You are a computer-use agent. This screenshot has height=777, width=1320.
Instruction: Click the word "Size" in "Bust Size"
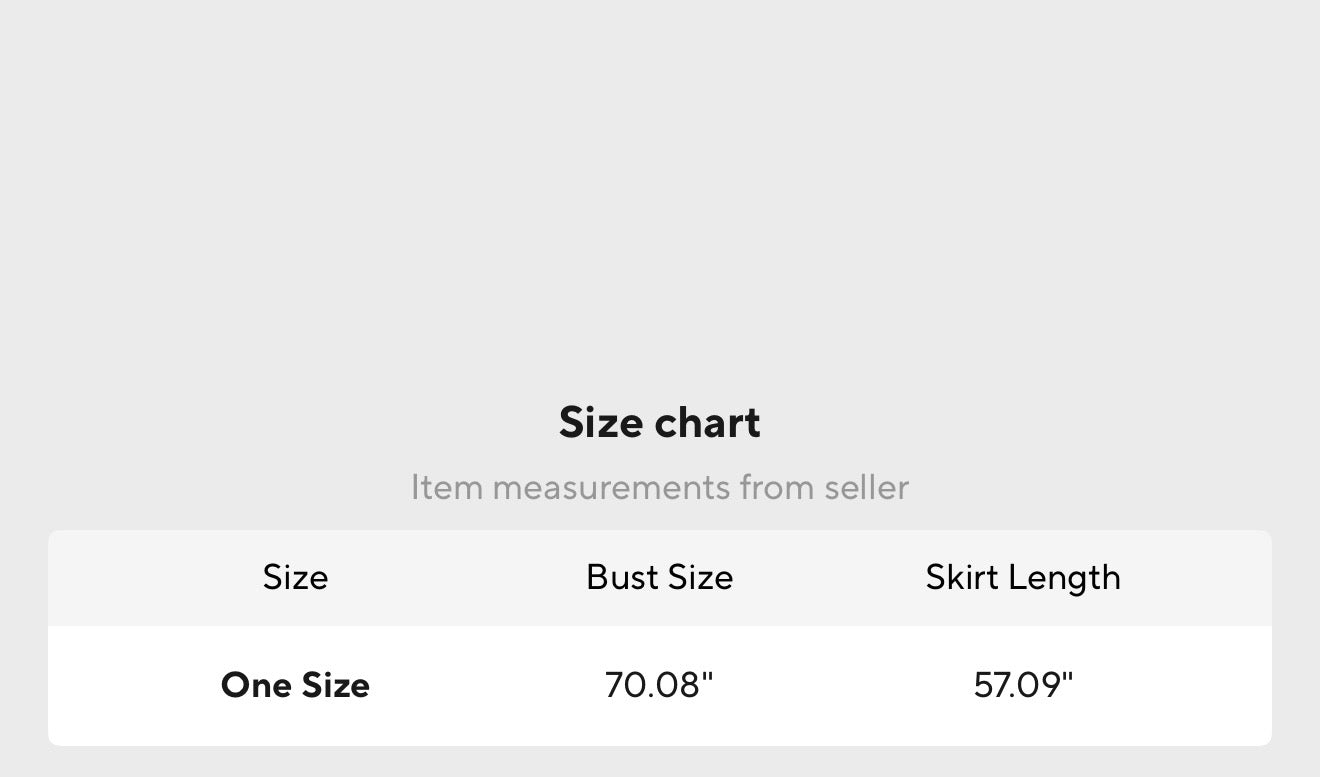tap(698, 577)
